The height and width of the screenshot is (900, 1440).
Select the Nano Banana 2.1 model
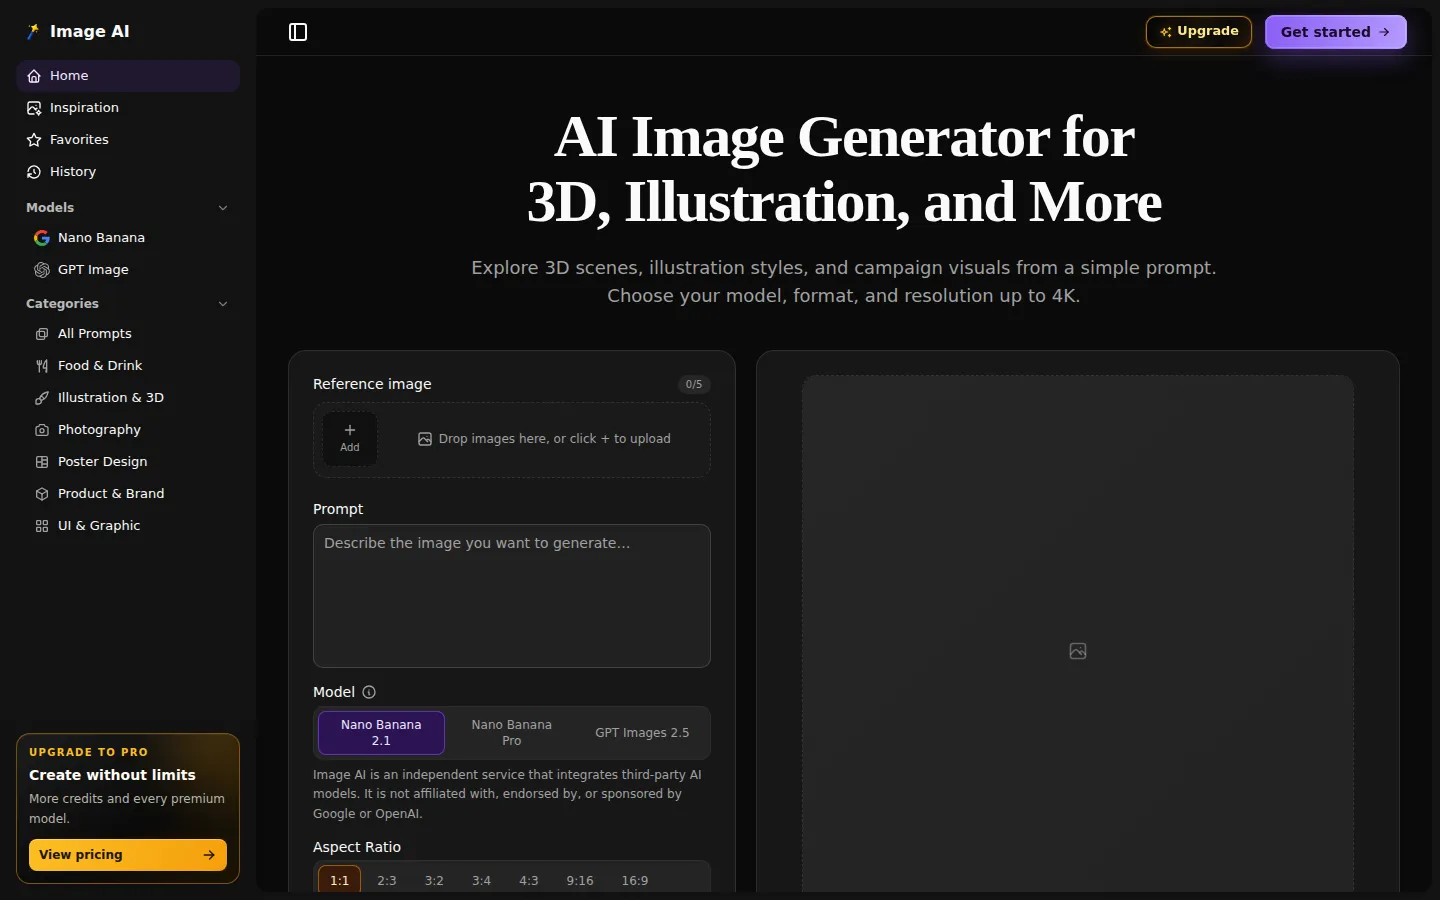(381, 733)
